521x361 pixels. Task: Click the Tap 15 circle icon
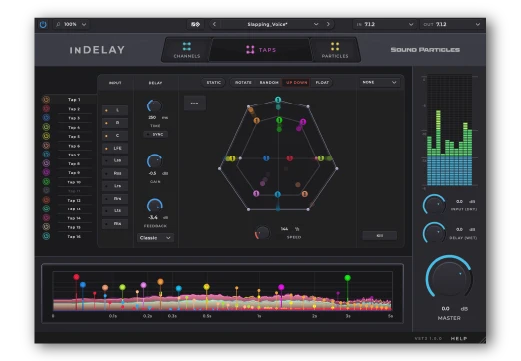[46, 227]
